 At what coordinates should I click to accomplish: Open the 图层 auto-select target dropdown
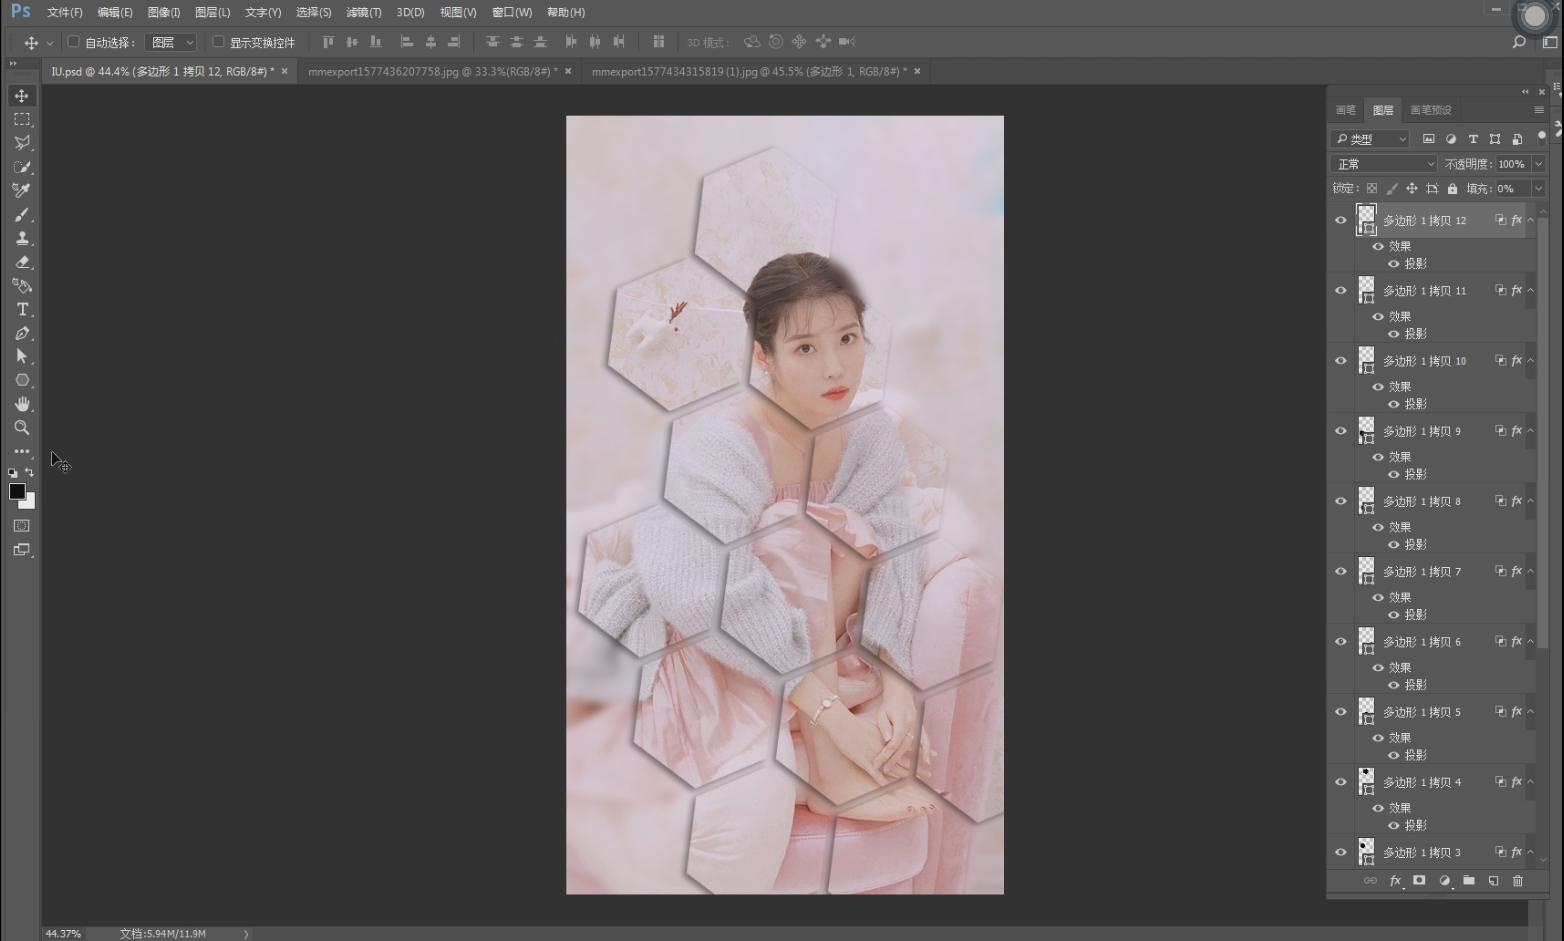[x=171, y=42]
